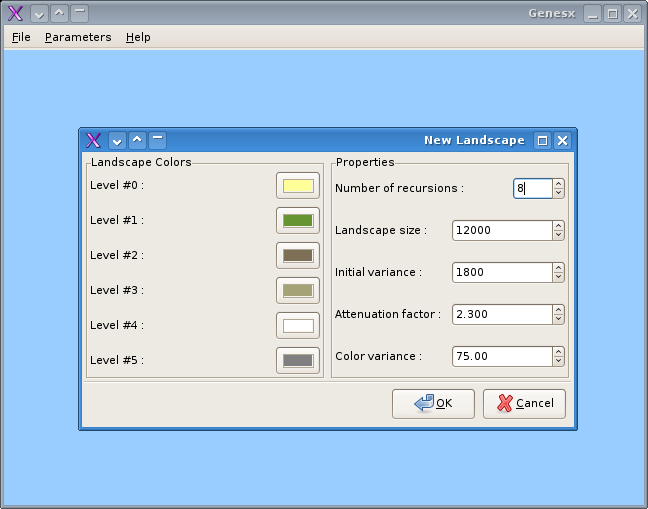
Task: Click the X icon in dialog title bar
Action: pos(93,140)
